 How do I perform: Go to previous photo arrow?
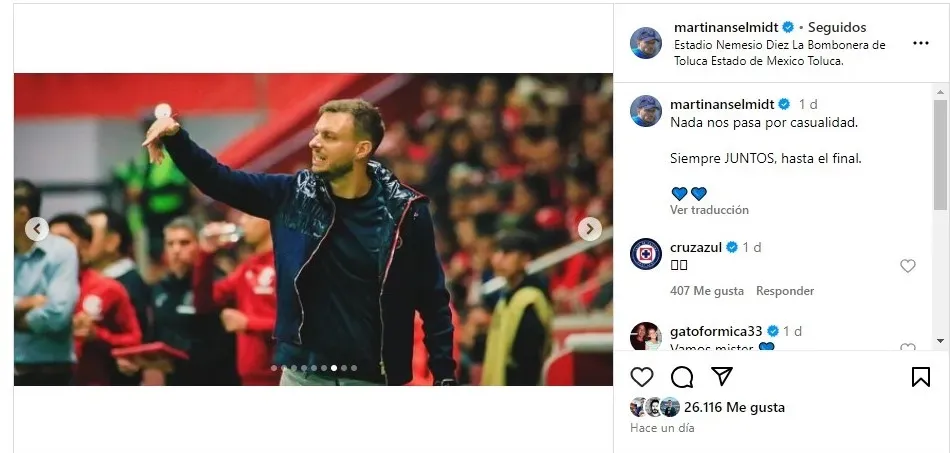(37, 229)
